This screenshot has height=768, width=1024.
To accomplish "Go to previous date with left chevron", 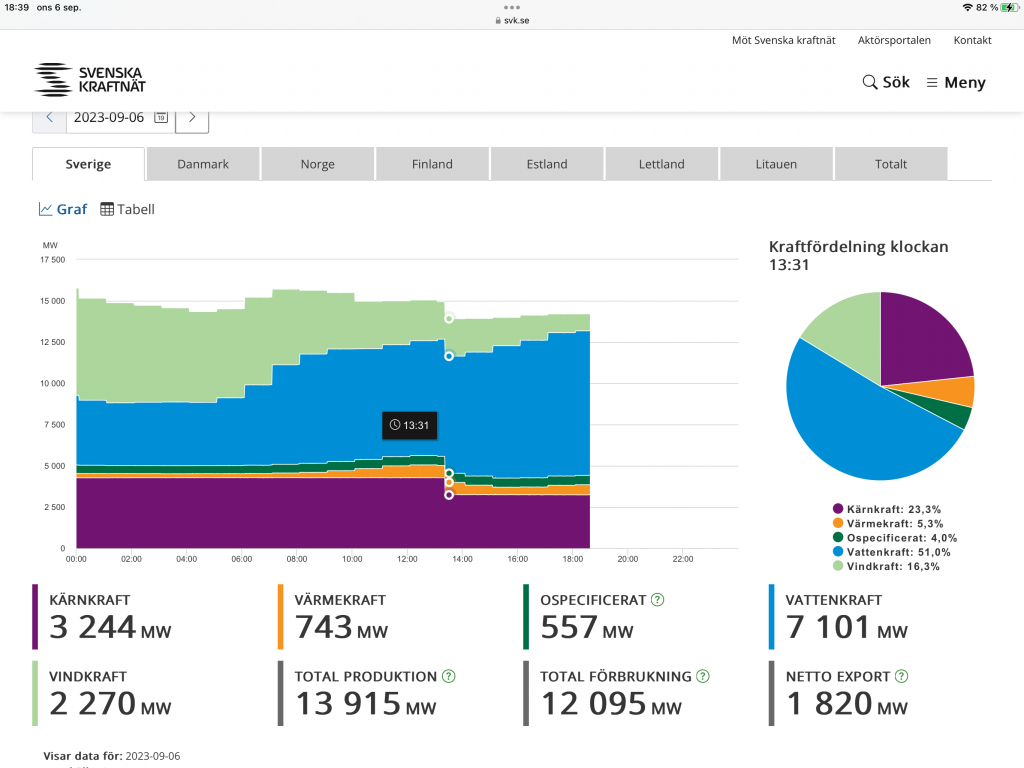I will coord(49,118).
